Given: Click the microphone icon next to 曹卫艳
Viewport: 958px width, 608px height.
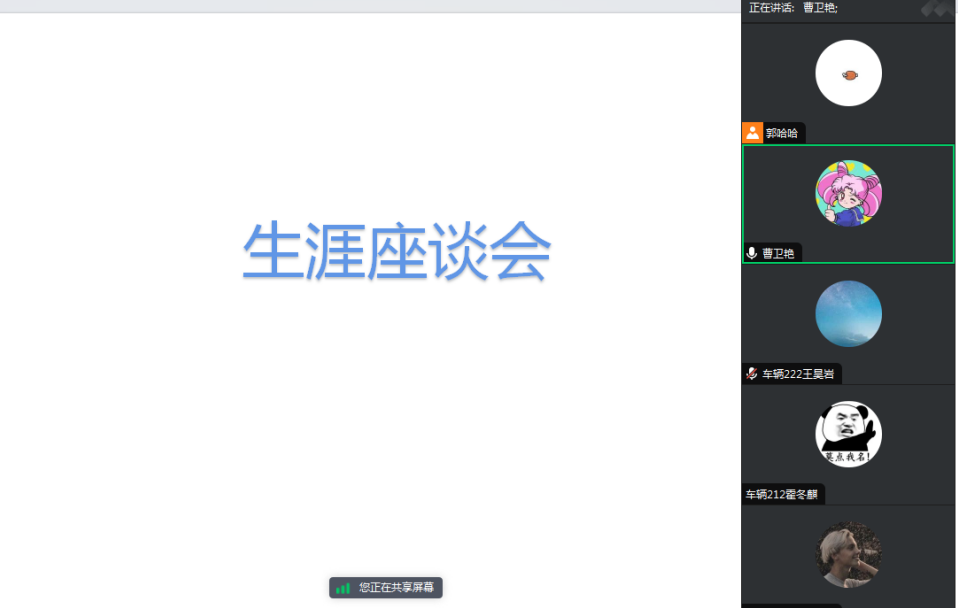Looking at the screenshot, I should [752, 253].
